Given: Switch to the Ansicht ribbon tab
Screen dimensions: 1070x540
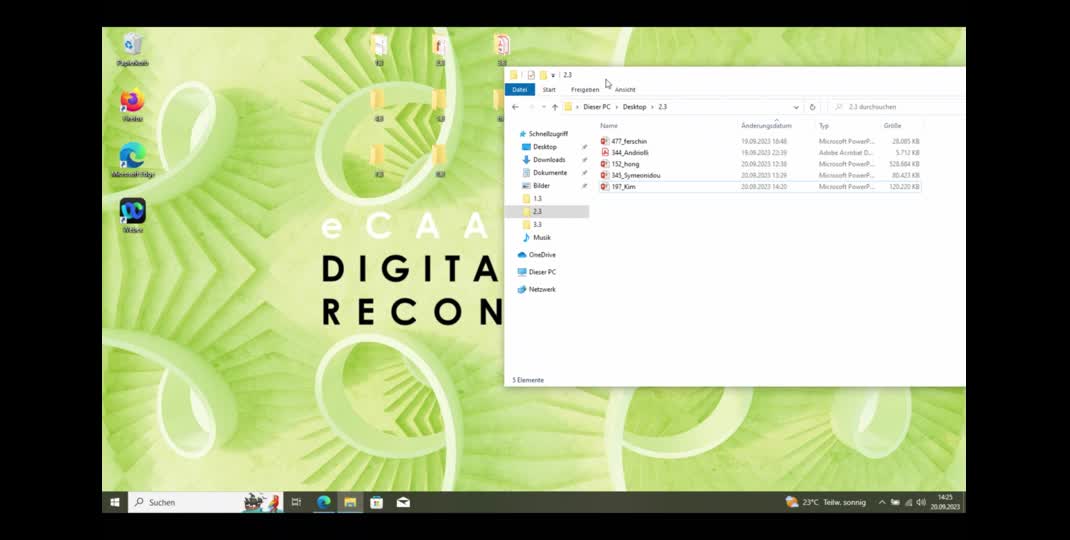Looking at the screenshot, I should click(625, 89).
